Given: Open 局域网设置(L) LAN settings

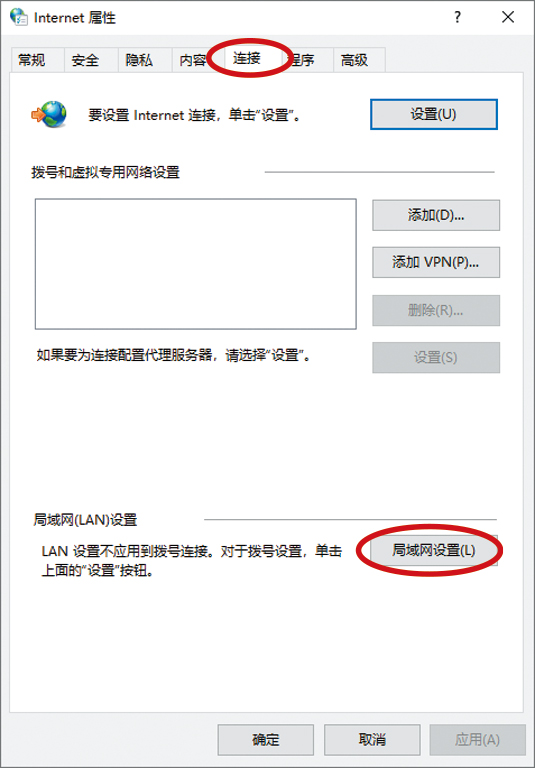Looking at the screenshot, I should coord(434,550).
